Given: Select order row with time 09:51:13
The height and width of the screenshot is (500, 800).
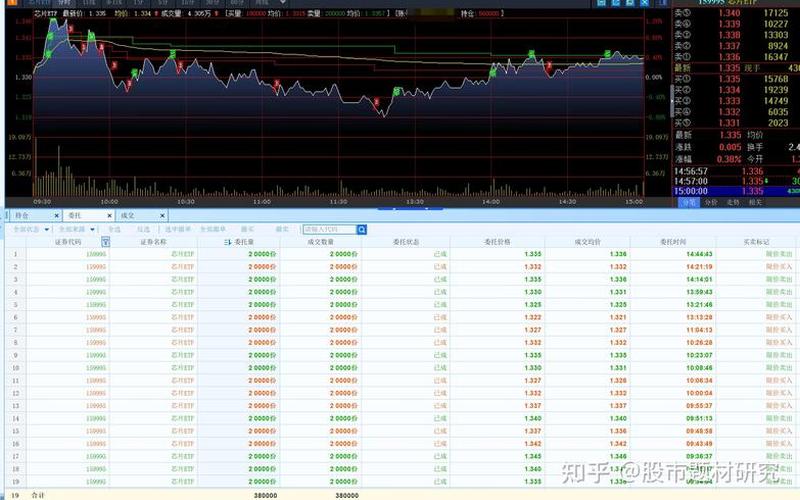Looking at the screenshot, I should click(x=402, y=418).
